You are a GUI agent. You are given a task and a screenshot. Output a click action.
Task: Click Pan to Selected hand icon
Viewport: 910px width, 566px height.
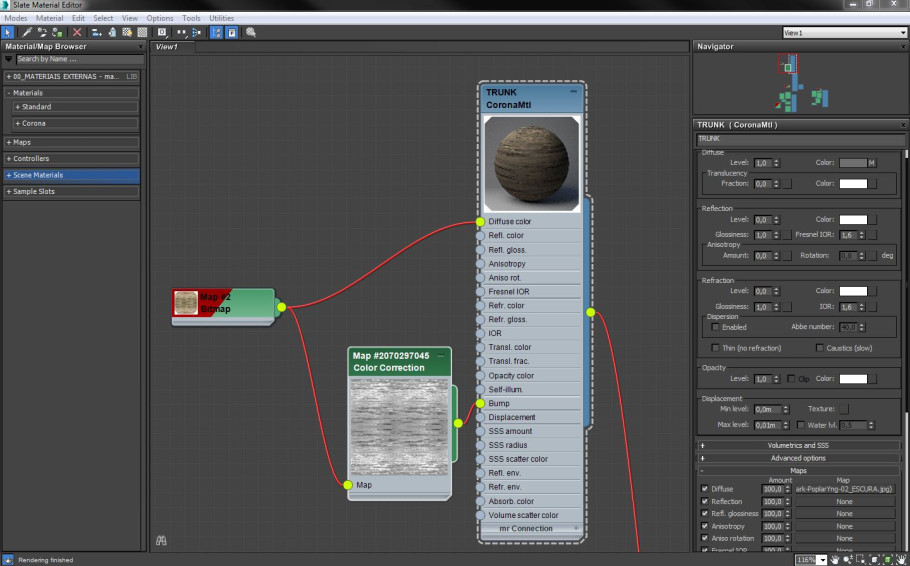click(x=901, y=560)
